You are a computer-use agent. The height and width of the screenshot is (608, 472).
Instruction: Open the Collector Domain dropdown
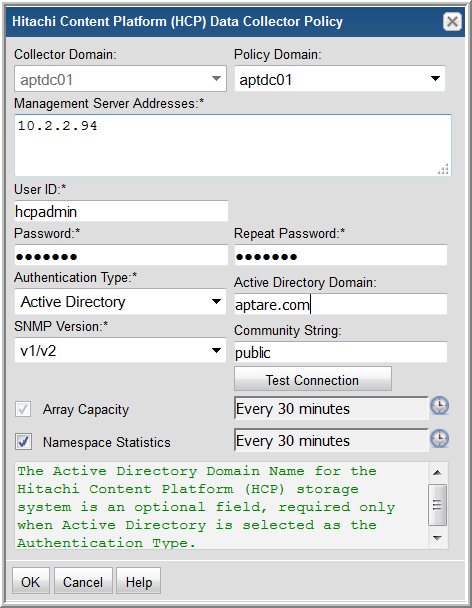click(120, 79)
